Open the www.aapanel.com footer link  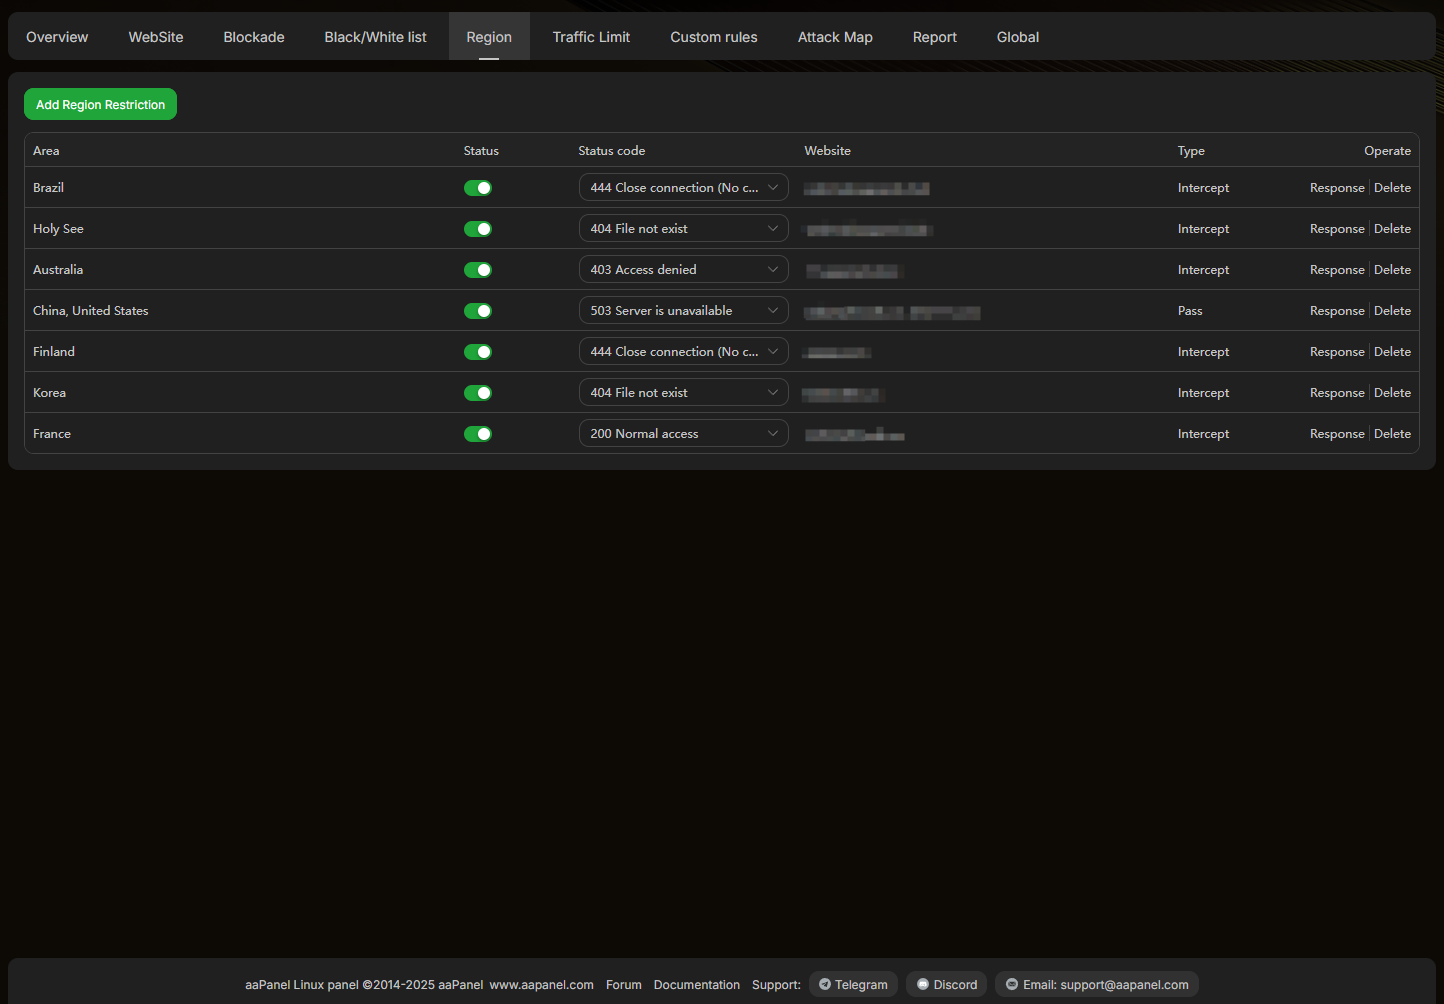[541, 985]
